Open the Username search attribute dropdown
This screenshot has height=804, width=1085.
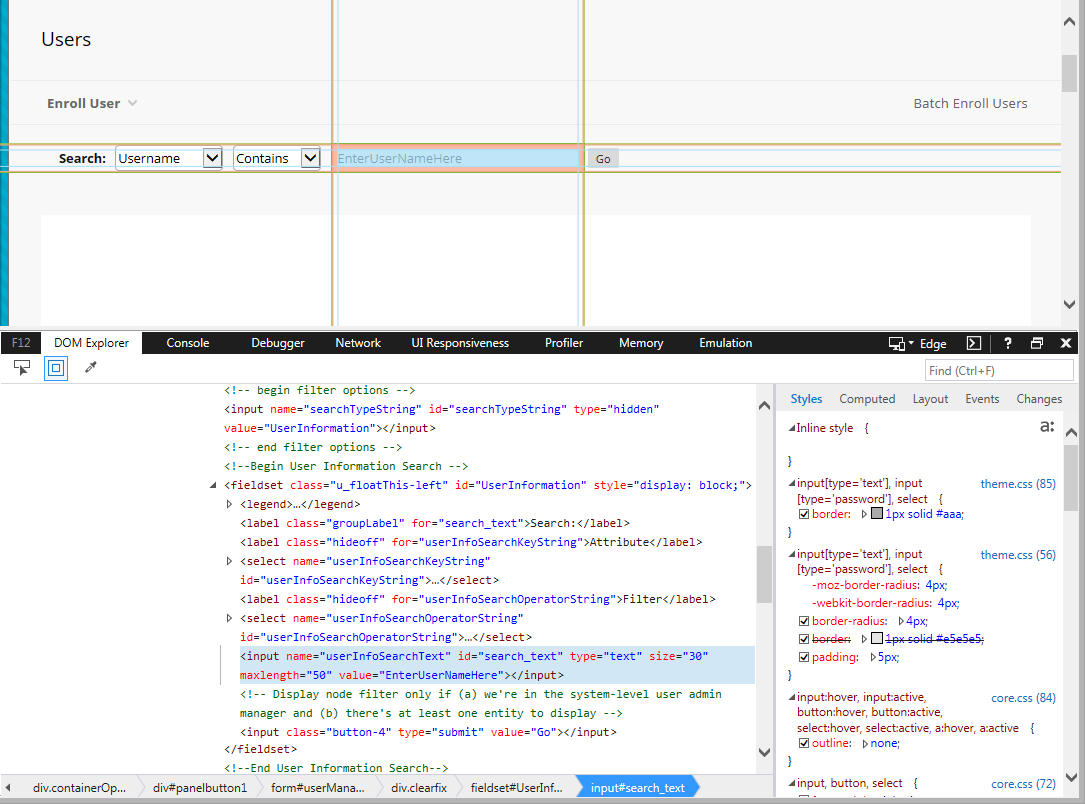point(169,158)
